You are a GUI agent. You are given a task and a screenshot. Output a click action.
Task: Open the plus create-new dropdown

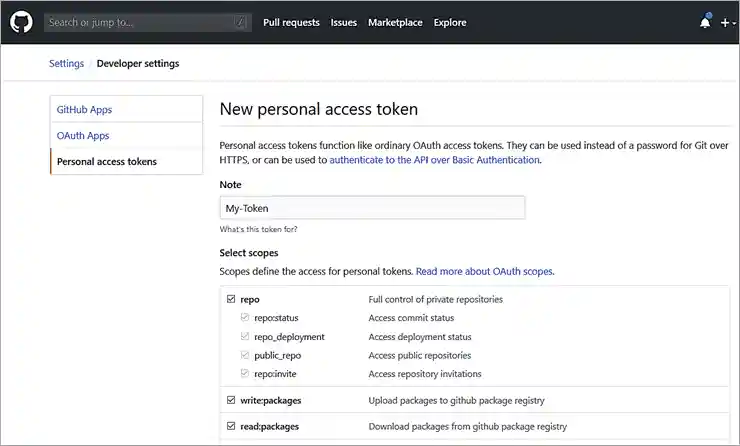727,22
